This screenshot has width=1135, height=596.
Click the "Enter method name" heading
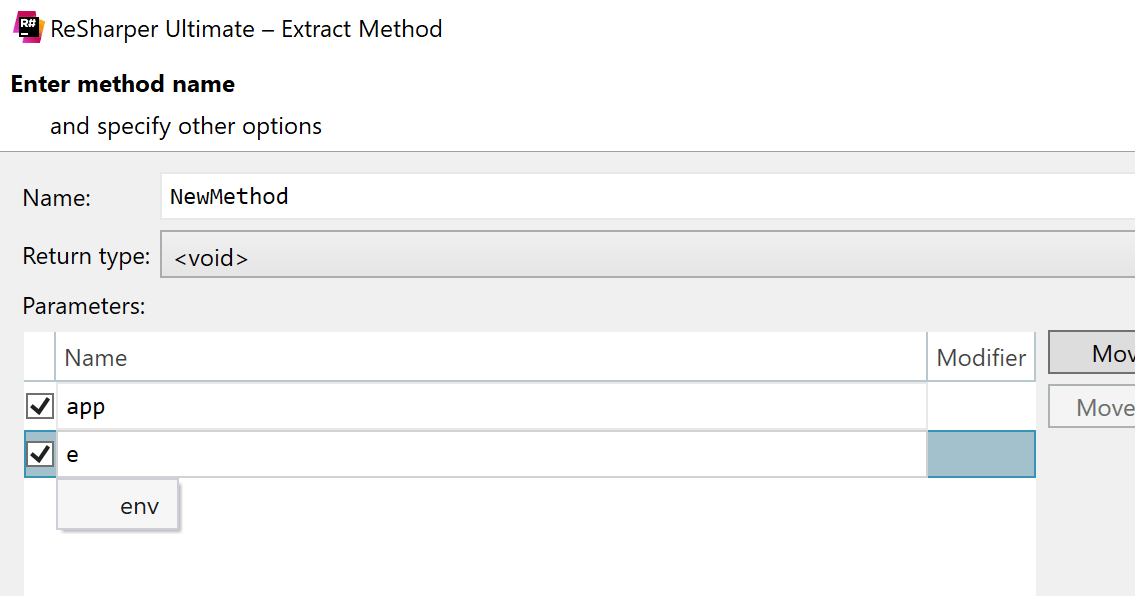pos(123,84)
